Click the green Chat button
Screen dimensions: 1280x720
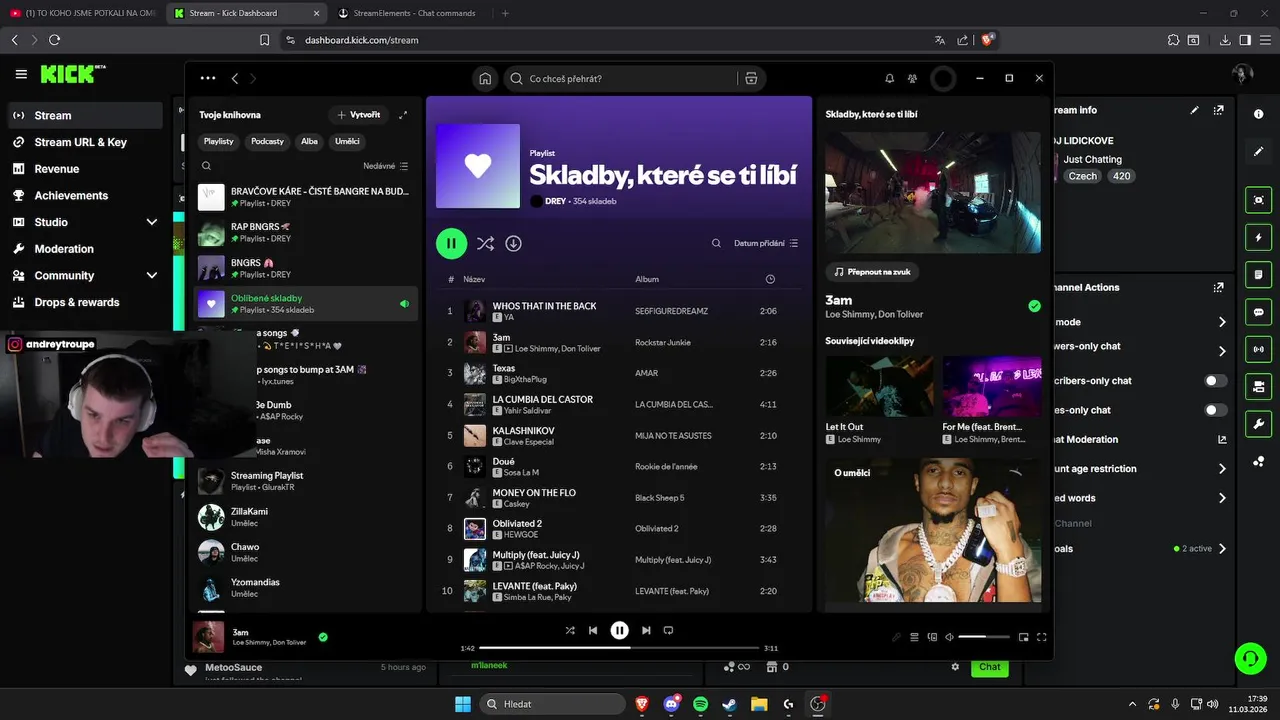(990, 667)
